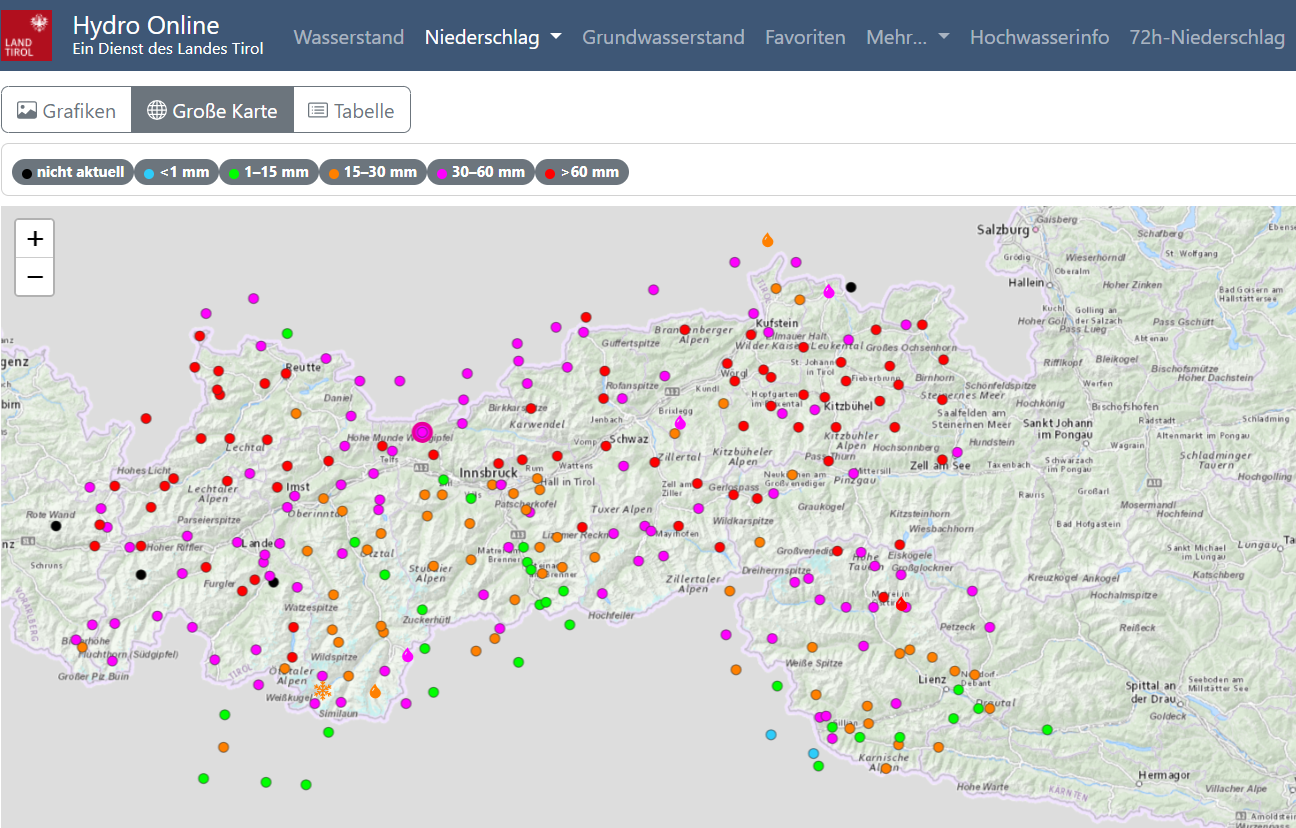
Task: Click the Hermagor label on the map
Action: (1164, 775)
